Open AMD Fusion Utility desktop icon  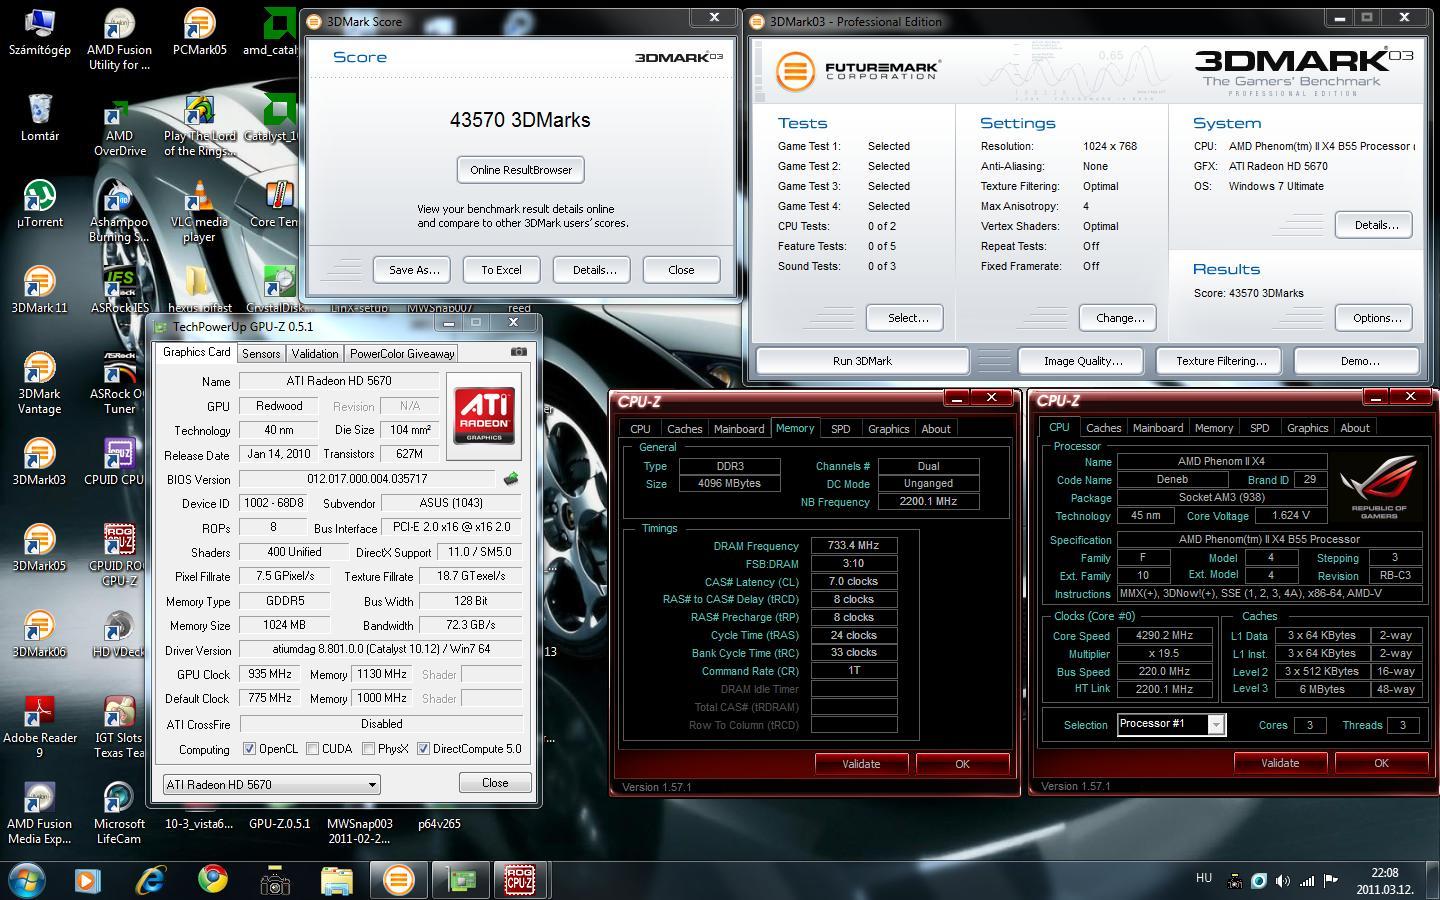(119, 38)
